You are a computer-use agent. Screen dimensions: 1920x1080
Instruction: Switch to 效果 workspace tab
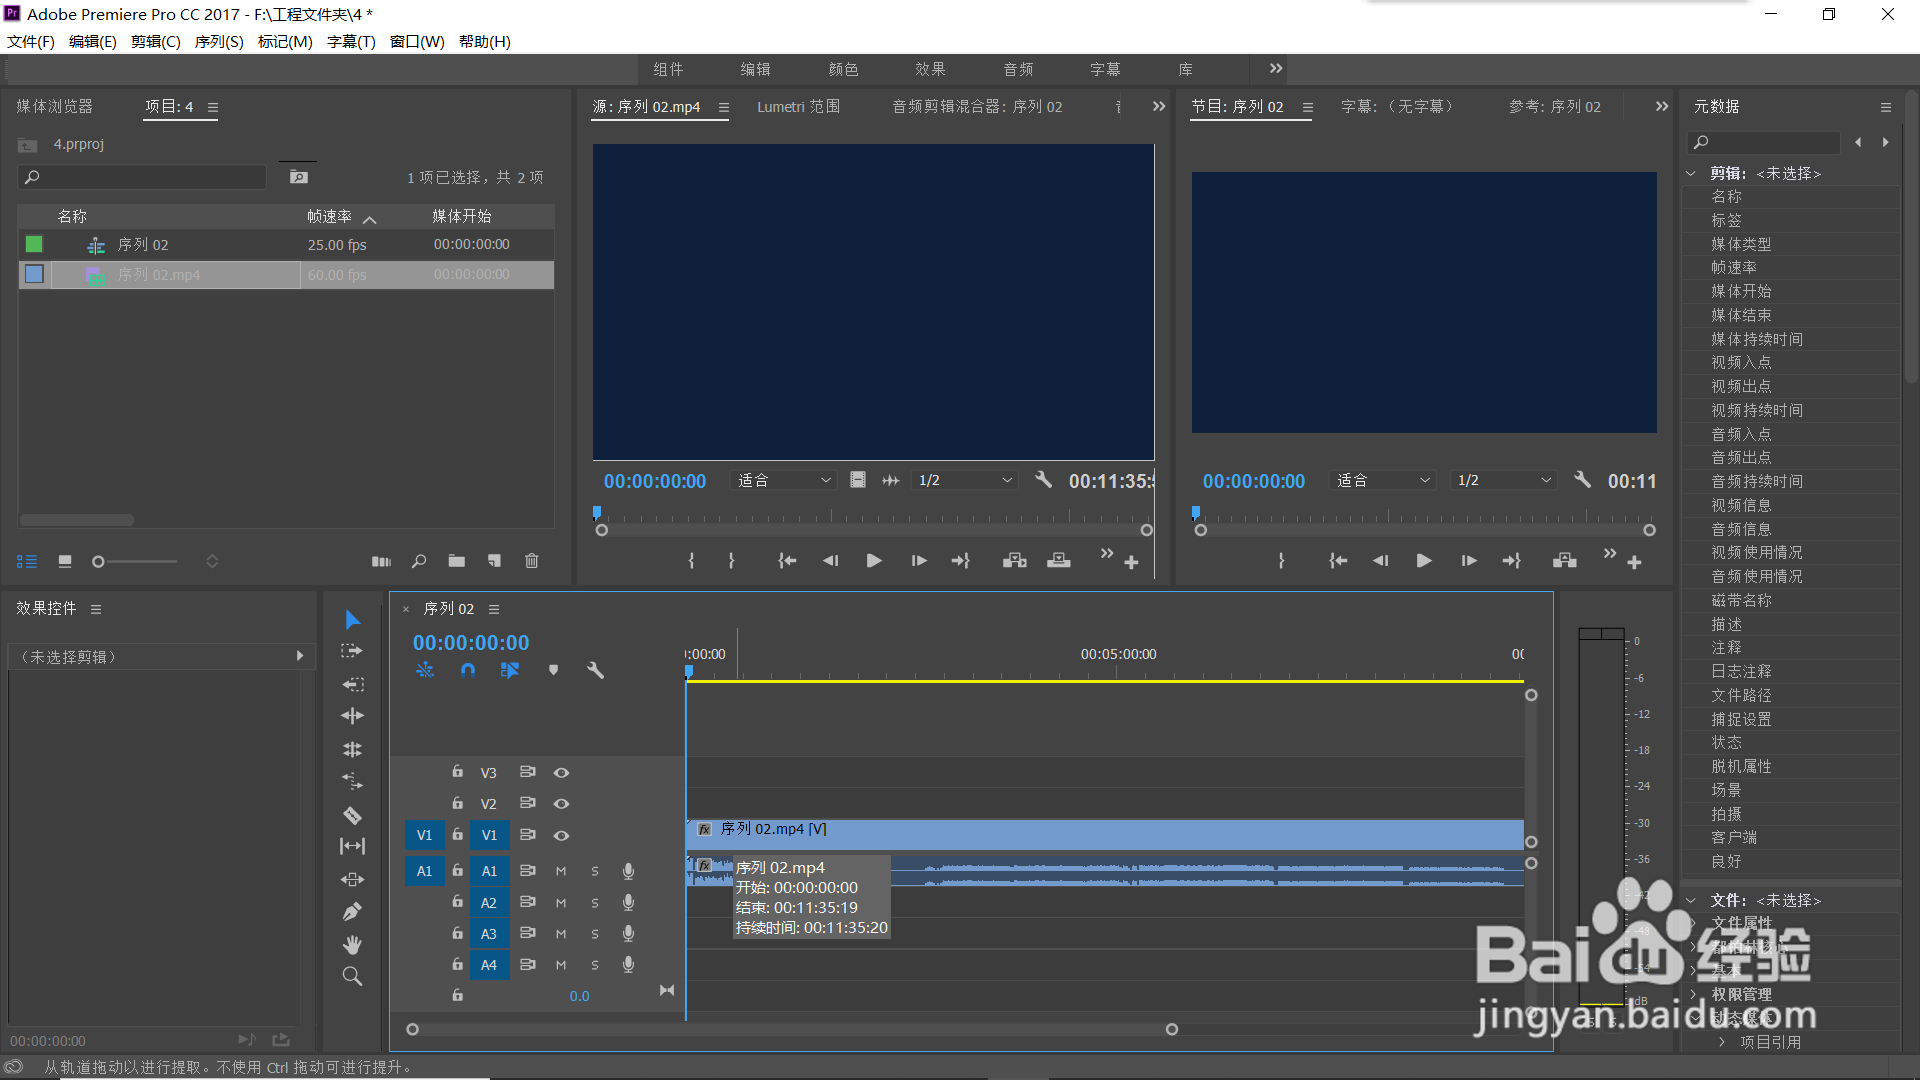point(930,69)
